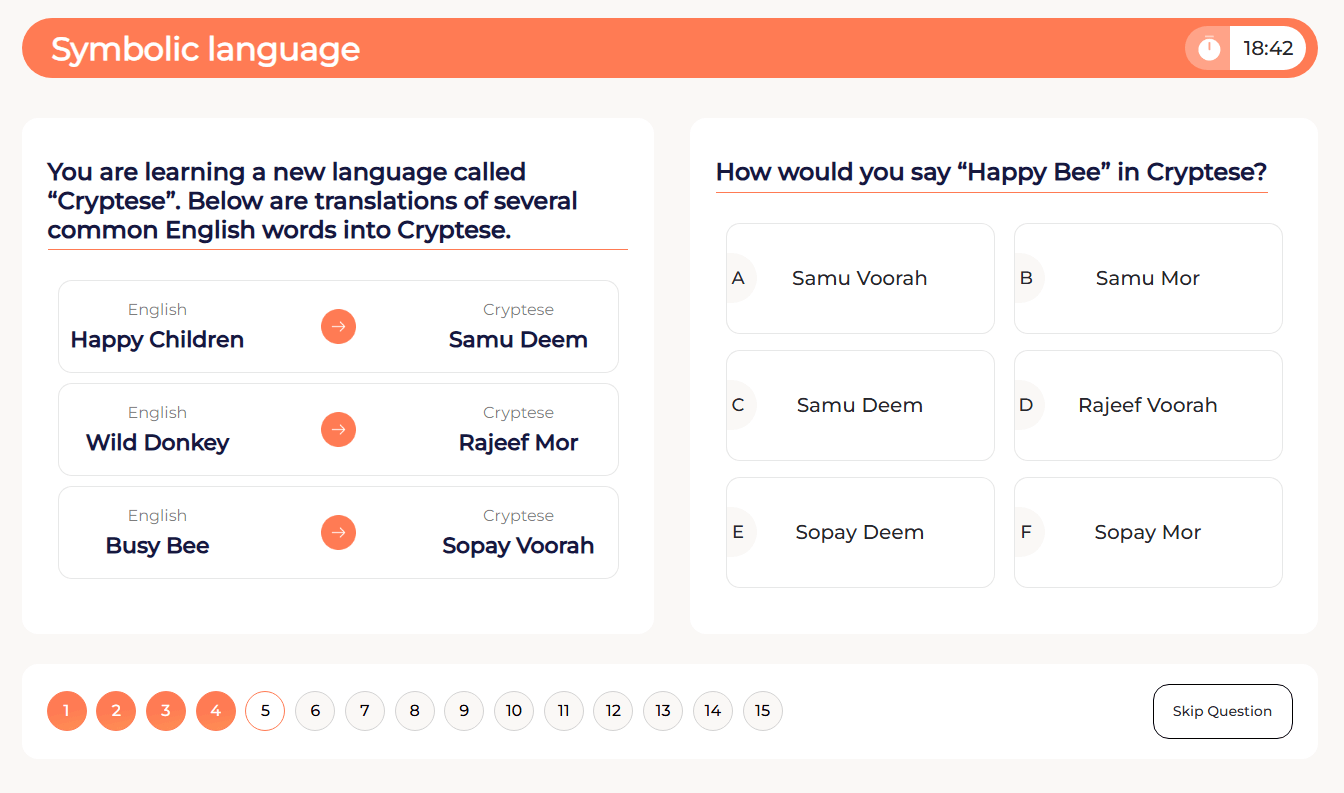Navigate to last question 15
Viewport: 1344px width, 793px height.
pos(762,711)
